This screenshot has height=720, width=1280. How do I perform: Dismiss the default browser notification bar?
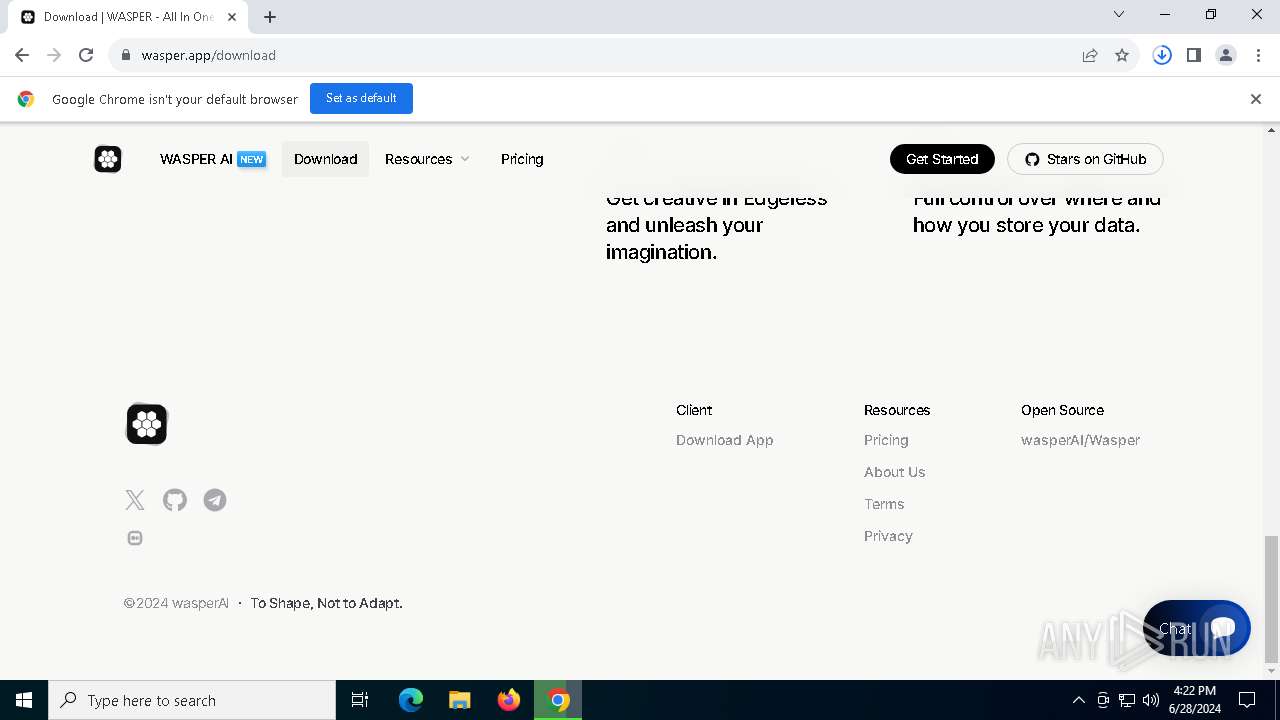[x=1255, y=99]
